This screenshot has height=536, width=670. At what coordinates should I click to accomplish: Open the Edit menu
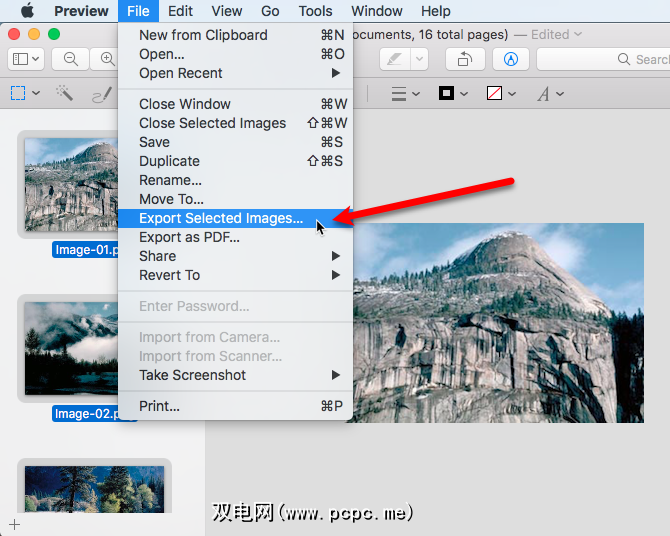click(180, 11)
